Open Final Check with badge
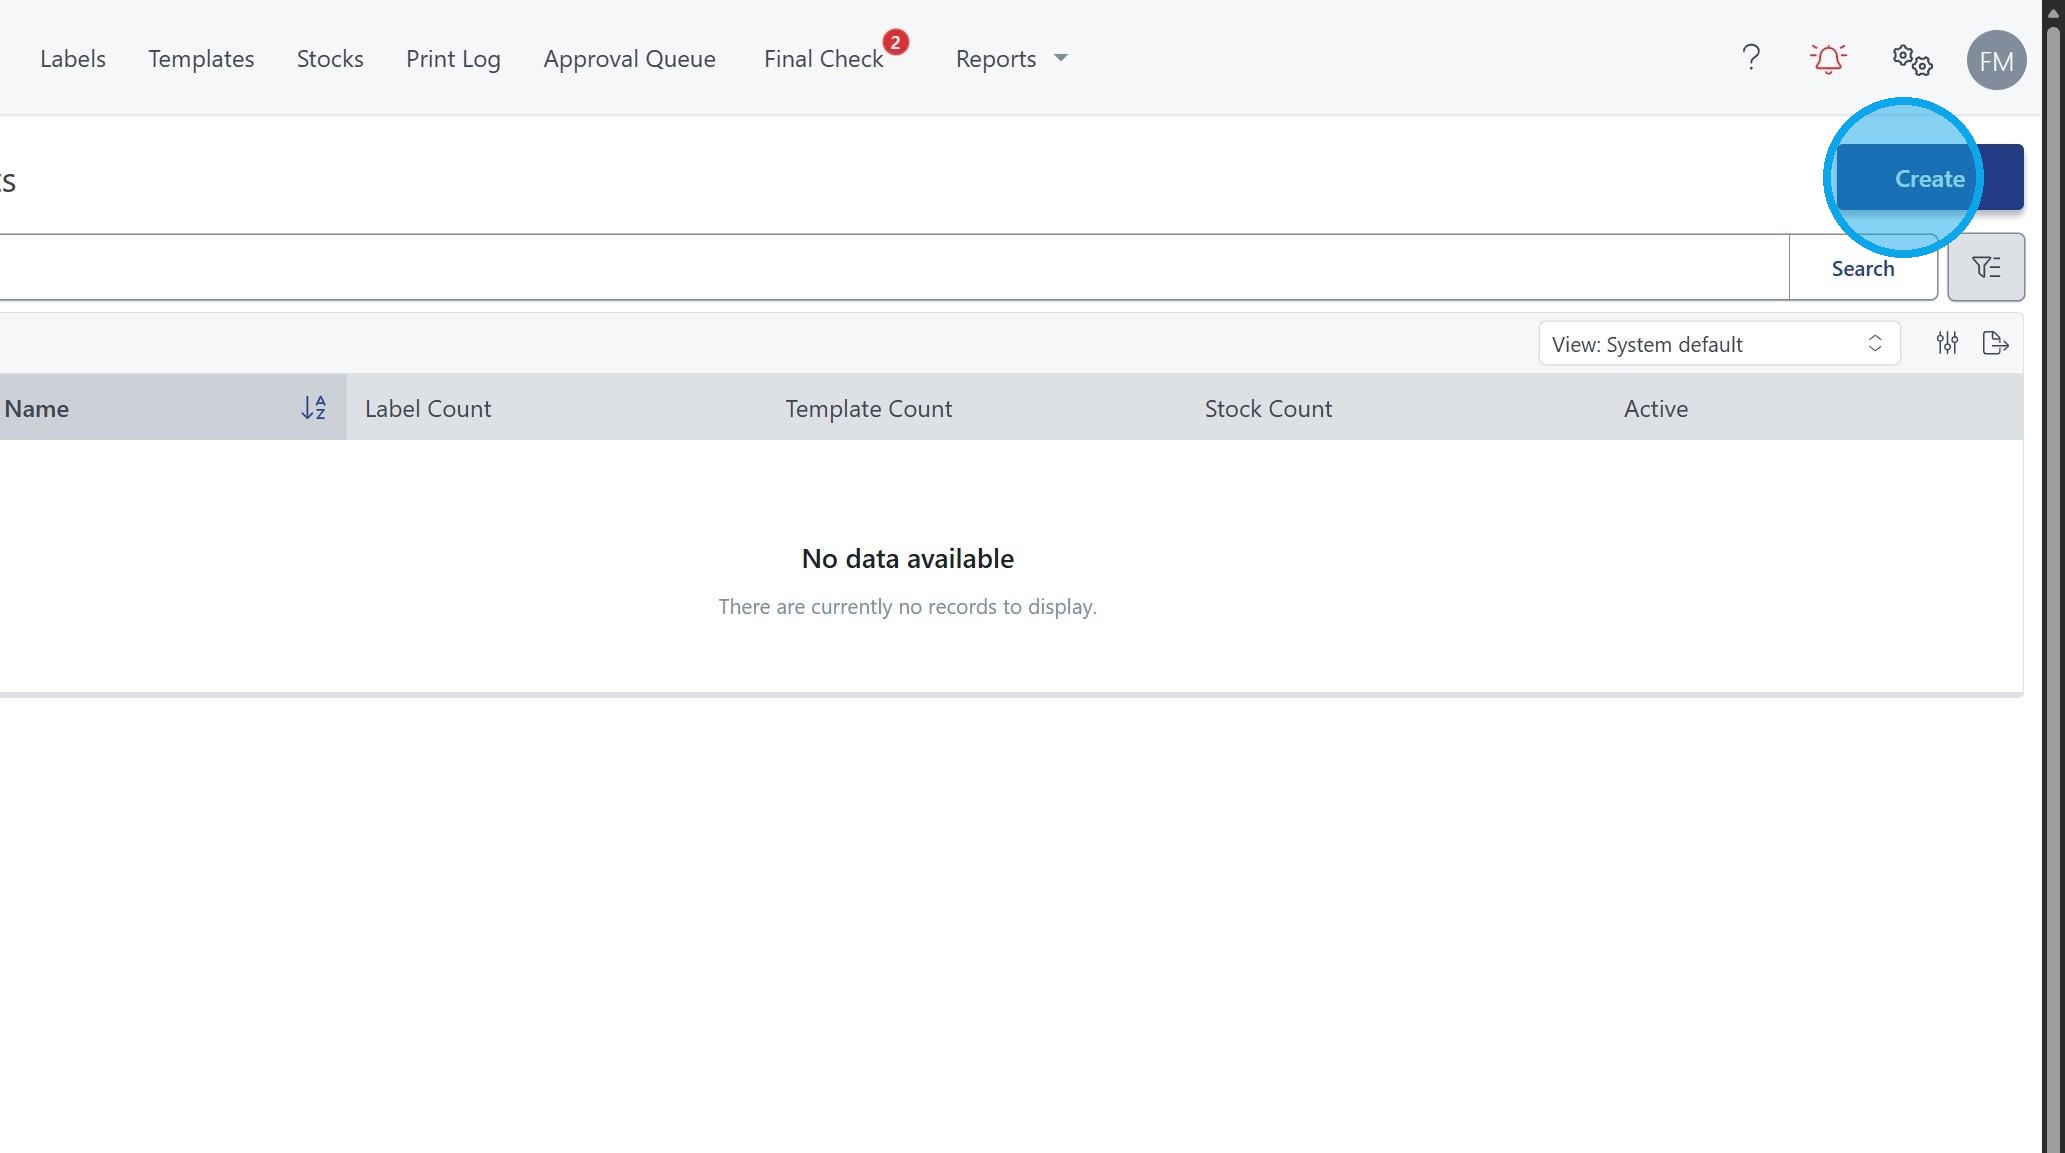The width and height of the screenshot is (2065, 1153). (823, 59)
